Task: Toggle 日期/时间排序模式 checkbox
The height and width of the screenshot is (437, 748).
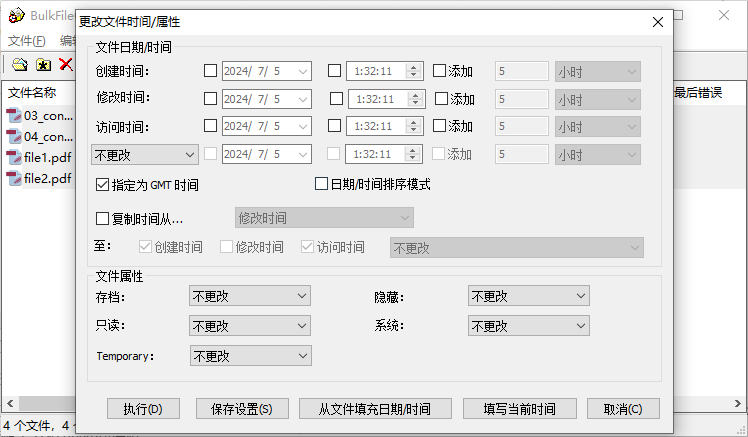Action: click(x=322, y=184)
